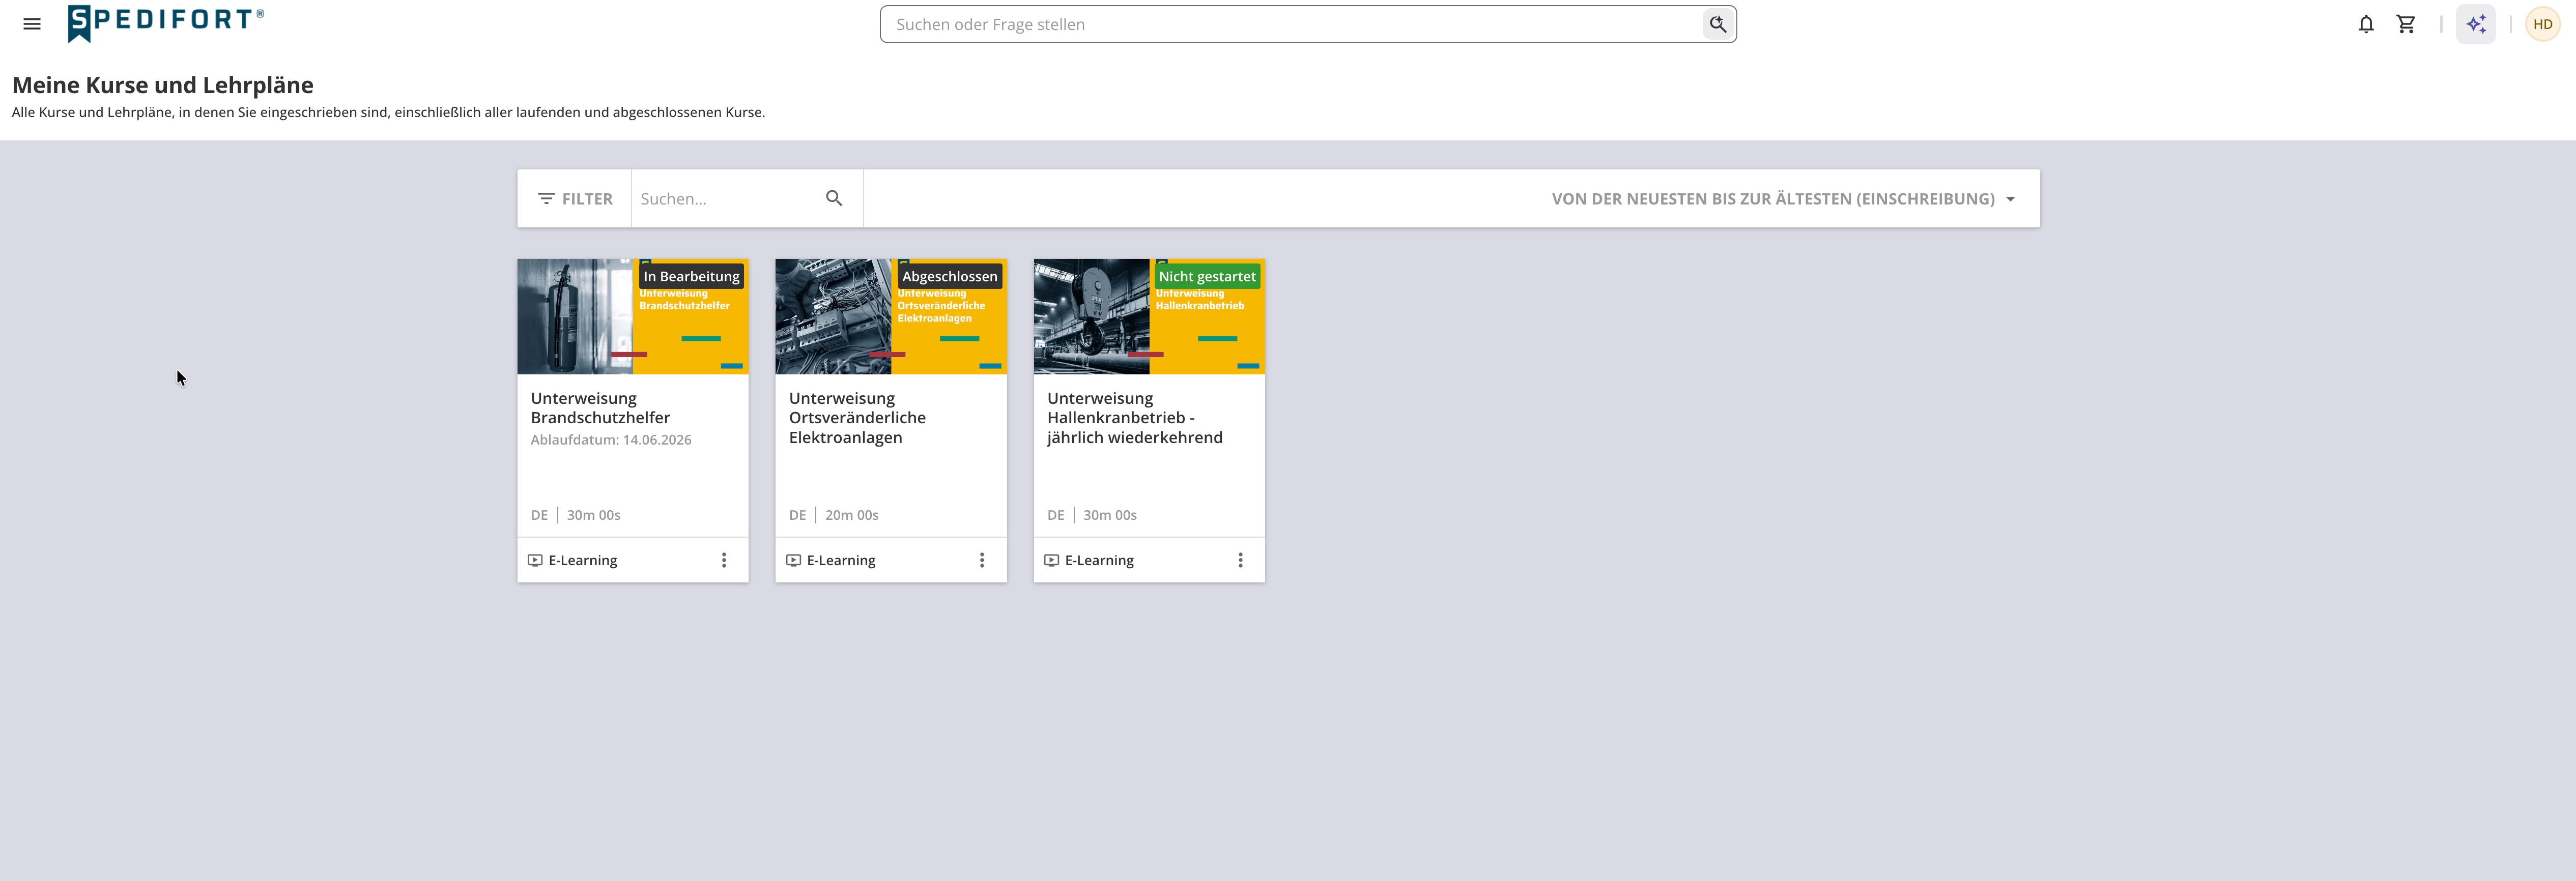Click the 'Abgeschlossen' status badge
The image size is (2576, 881).
click(949, 276)
